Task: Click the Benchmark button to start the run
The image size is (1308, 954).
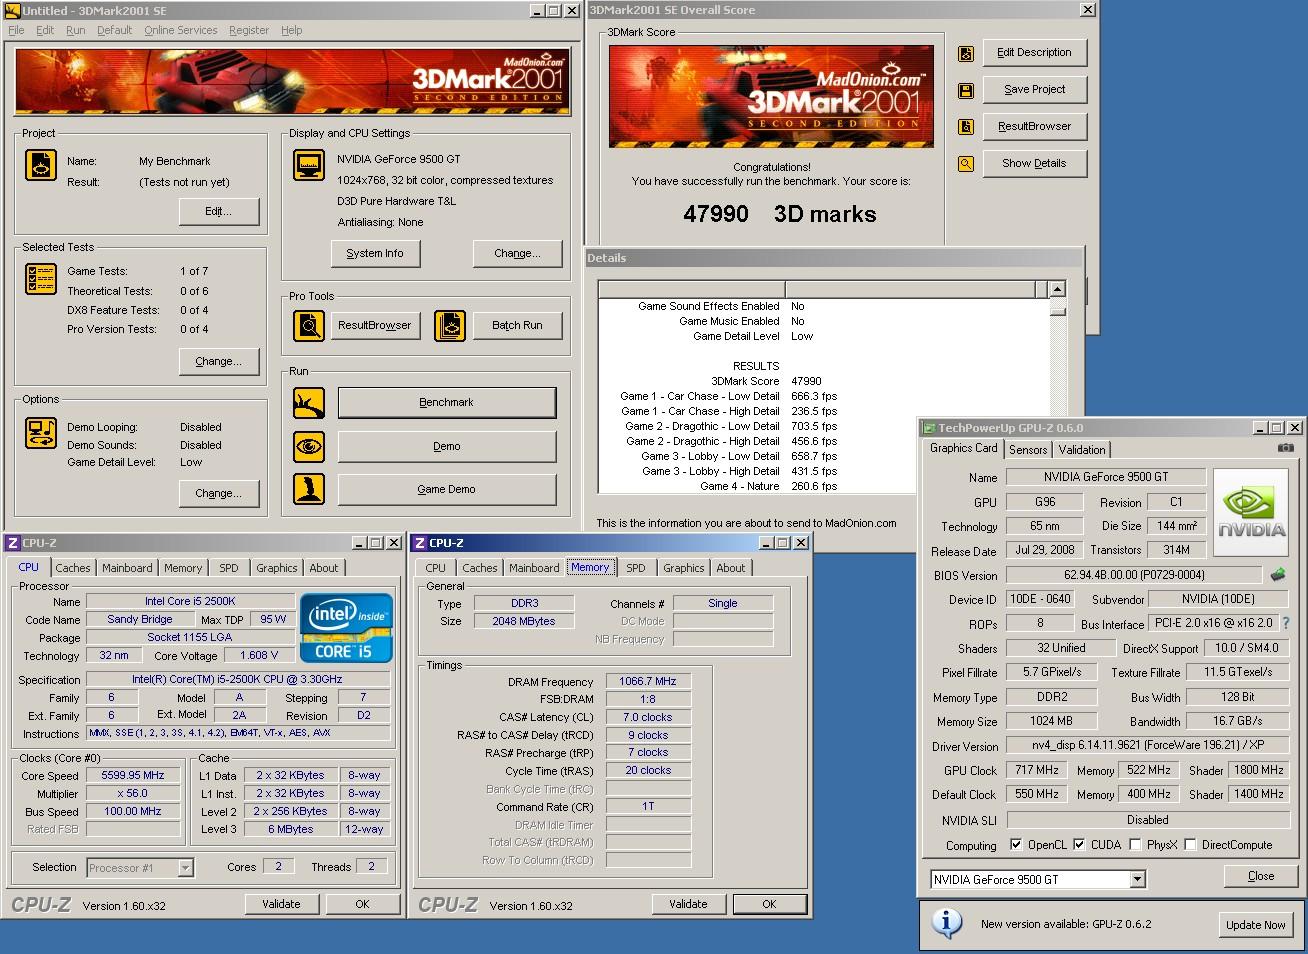Action: click(x=446, y=402)
